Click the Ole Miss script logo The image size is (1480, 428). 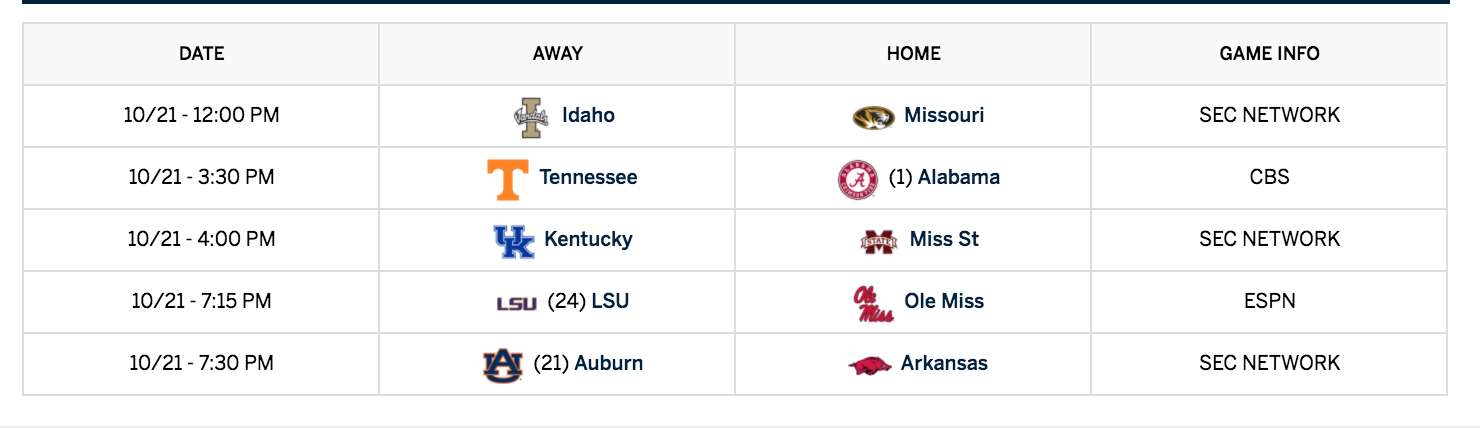(x=873, y=303)
